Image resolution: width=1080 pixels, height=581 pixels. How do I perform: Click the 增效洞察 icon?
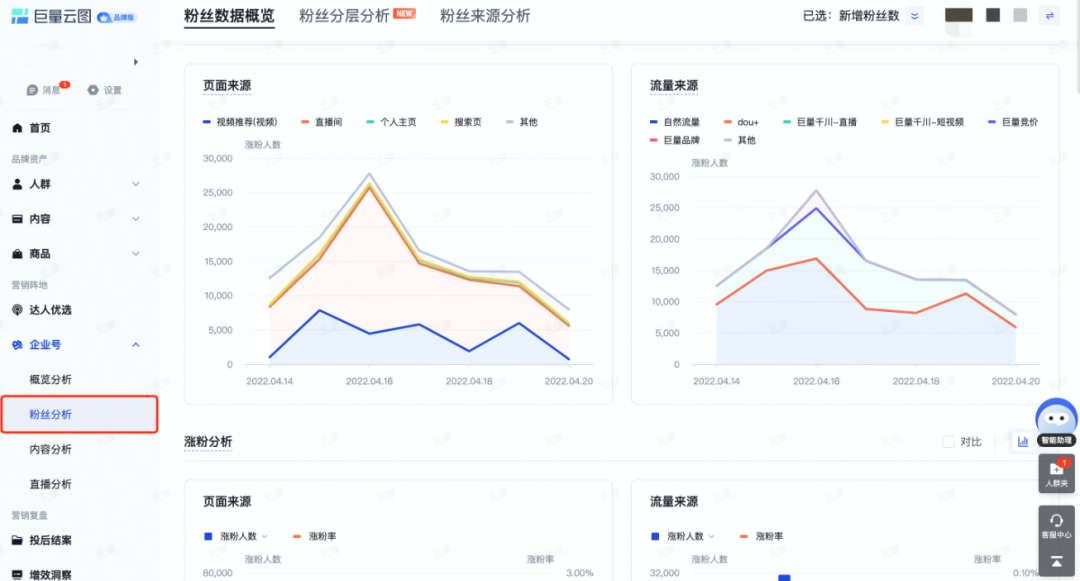point(17,575)
